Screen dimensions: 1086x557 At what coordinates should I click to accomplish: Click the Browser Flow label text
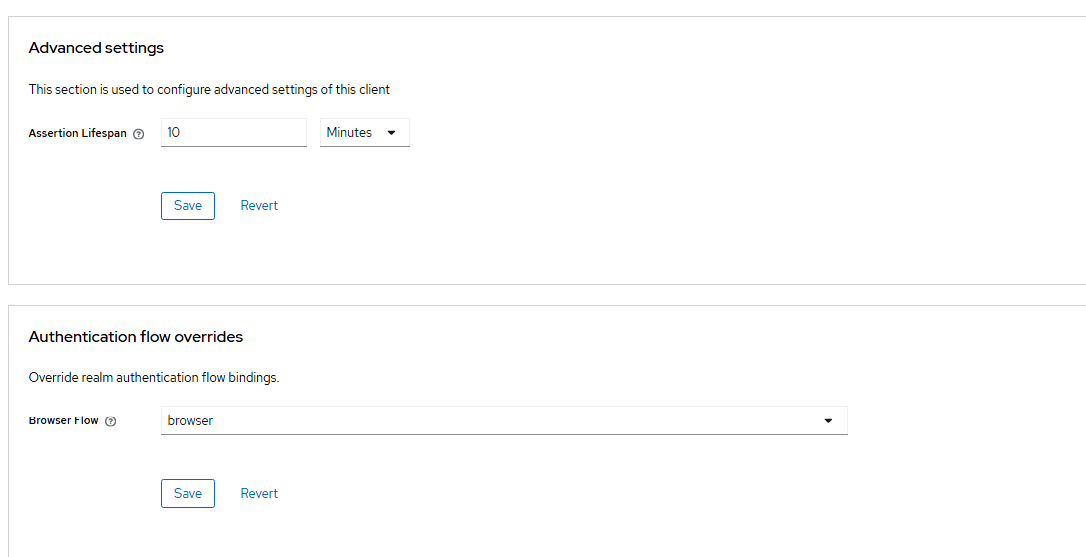[x=64, y=421]
